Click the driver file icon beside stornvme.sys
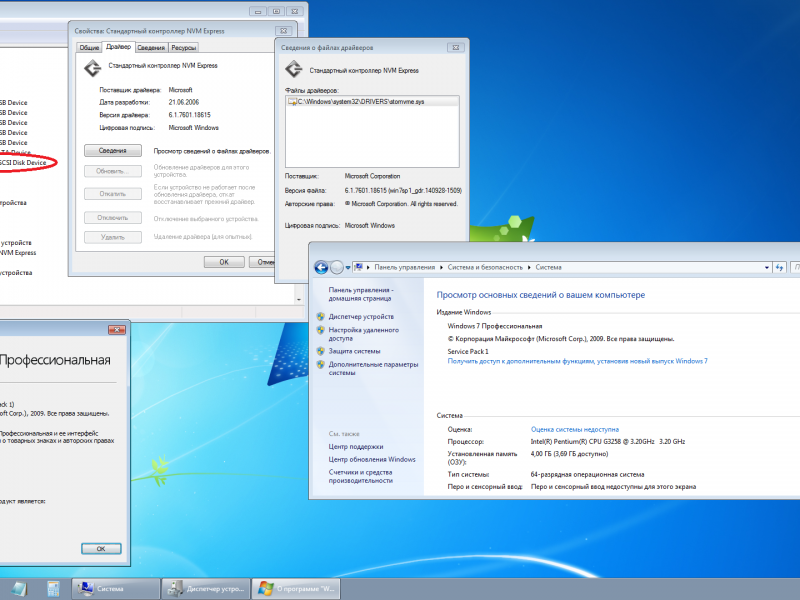Screen dimensions: 800x600 [292, 102]
